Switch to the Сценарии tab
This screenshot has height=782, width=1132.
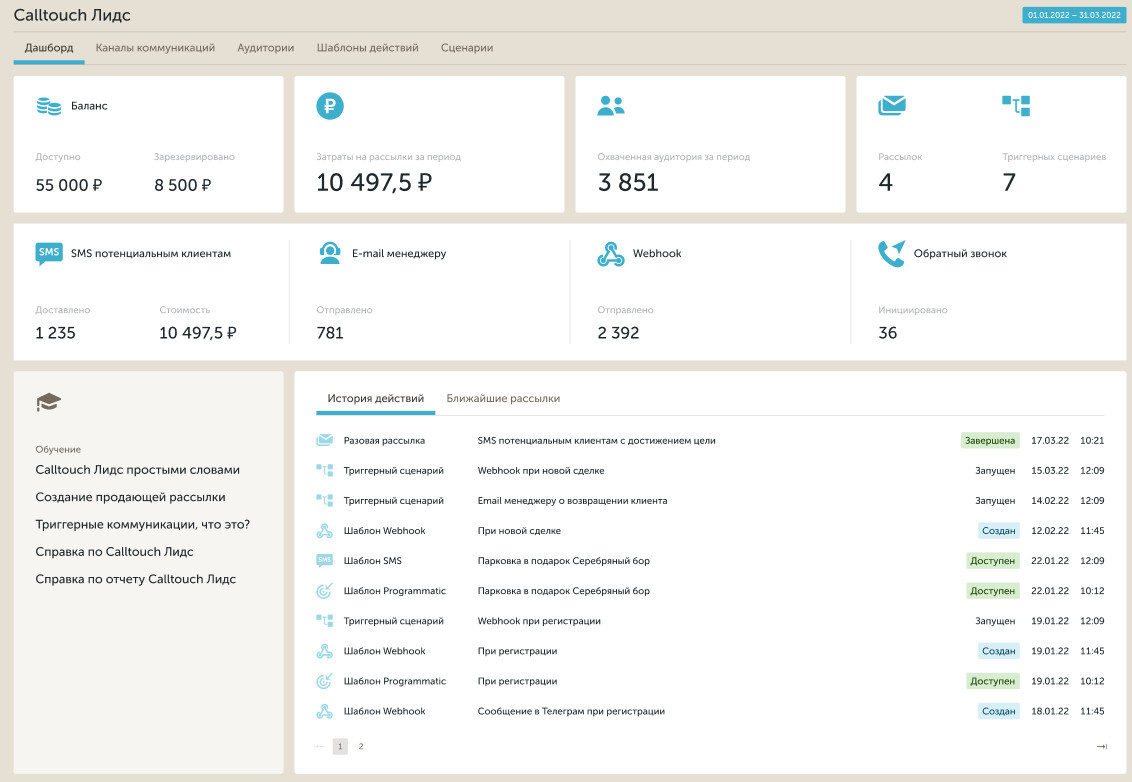[466, 48]
